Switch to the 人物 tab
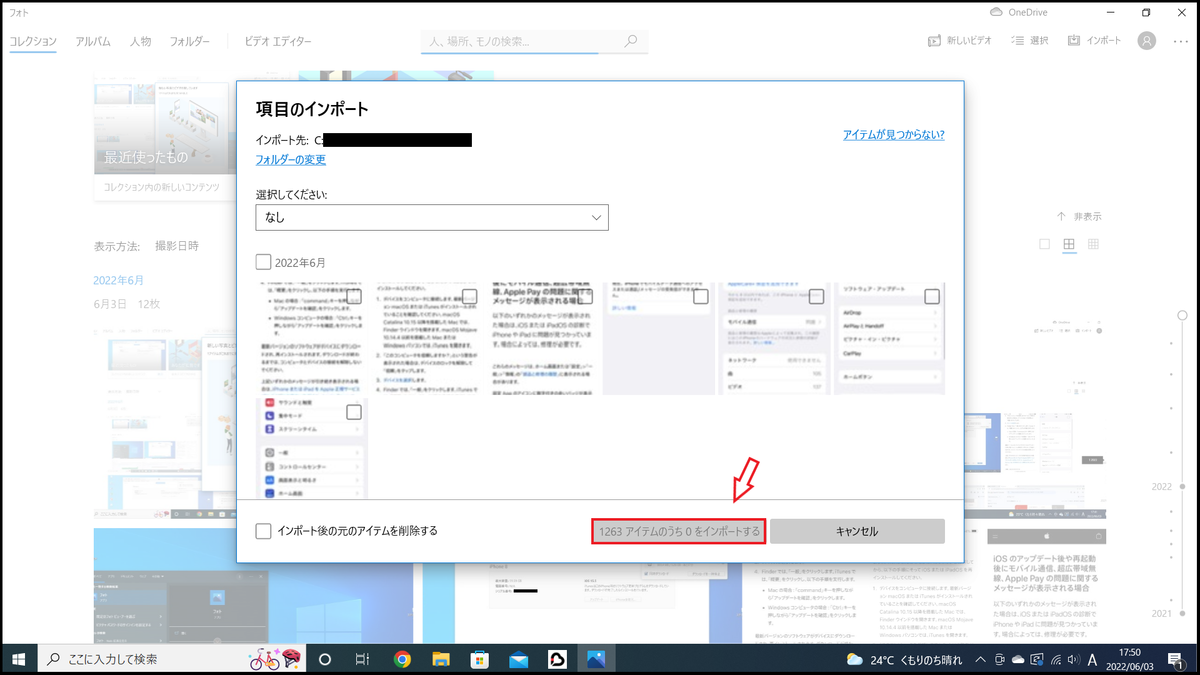1200x675 pixels. pyautogui.click(x=140, y=41)
